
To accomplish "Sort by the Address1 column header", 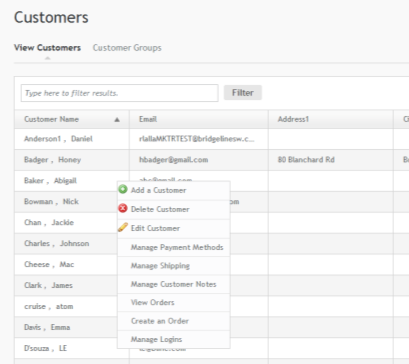I will pos(331,119).
